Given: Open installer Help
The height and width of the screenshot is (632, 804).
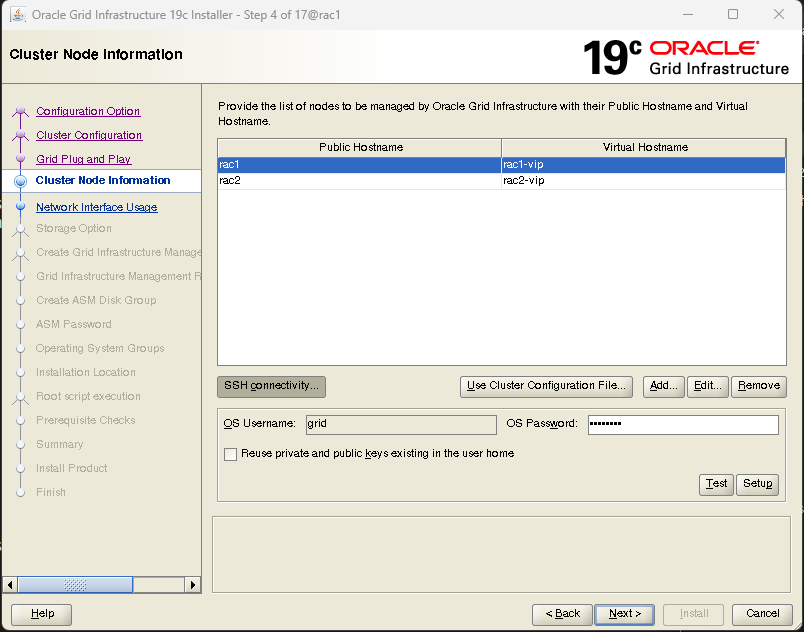Looking at the screenshot, I should [42, 614].
